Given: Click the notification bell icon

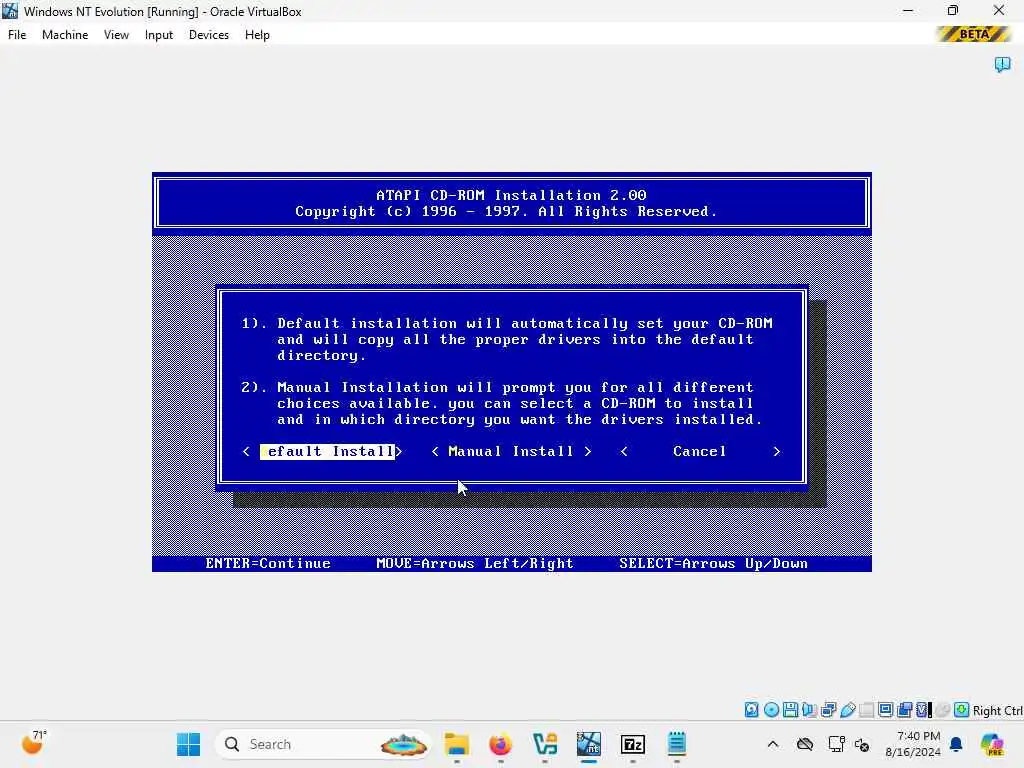Looking at the screenshot, I should pyautogui.click(x=956, y=744).
